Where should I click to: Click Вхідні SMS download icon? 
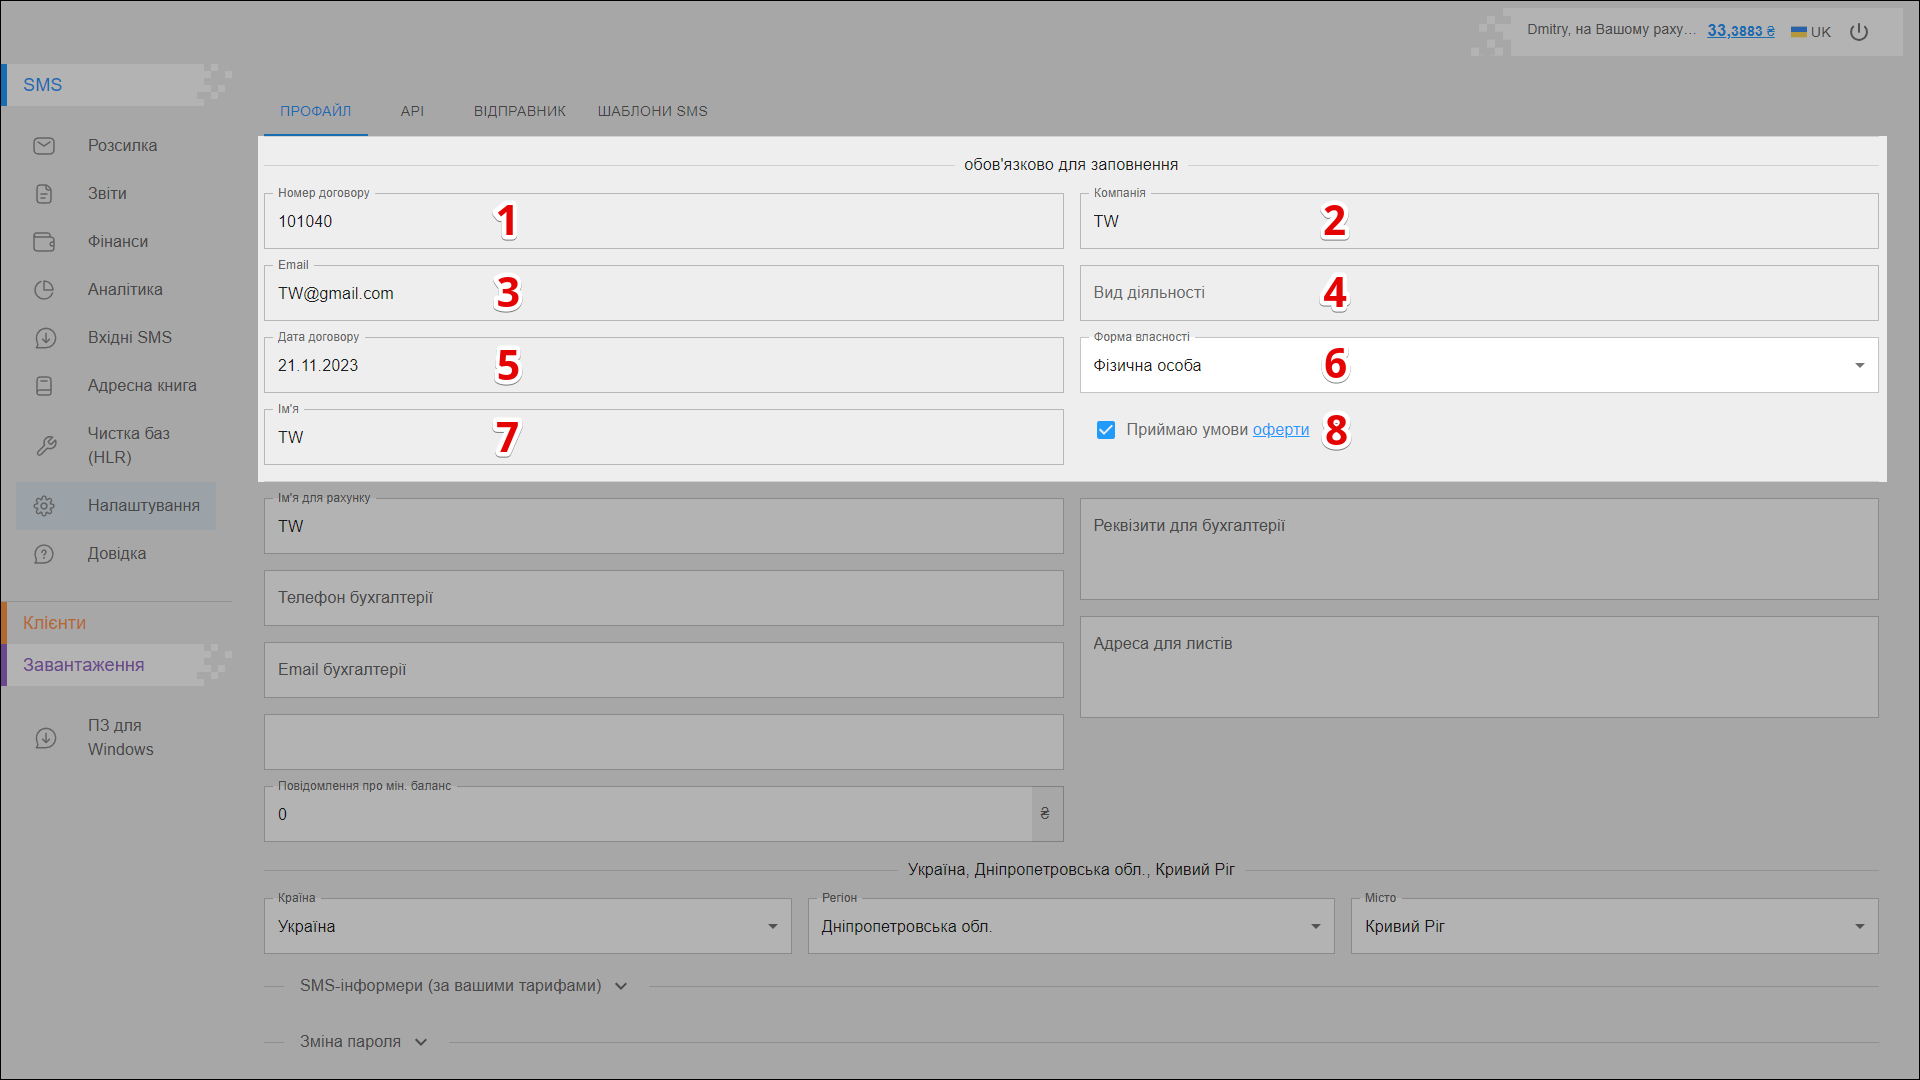(x=44, y=338)
